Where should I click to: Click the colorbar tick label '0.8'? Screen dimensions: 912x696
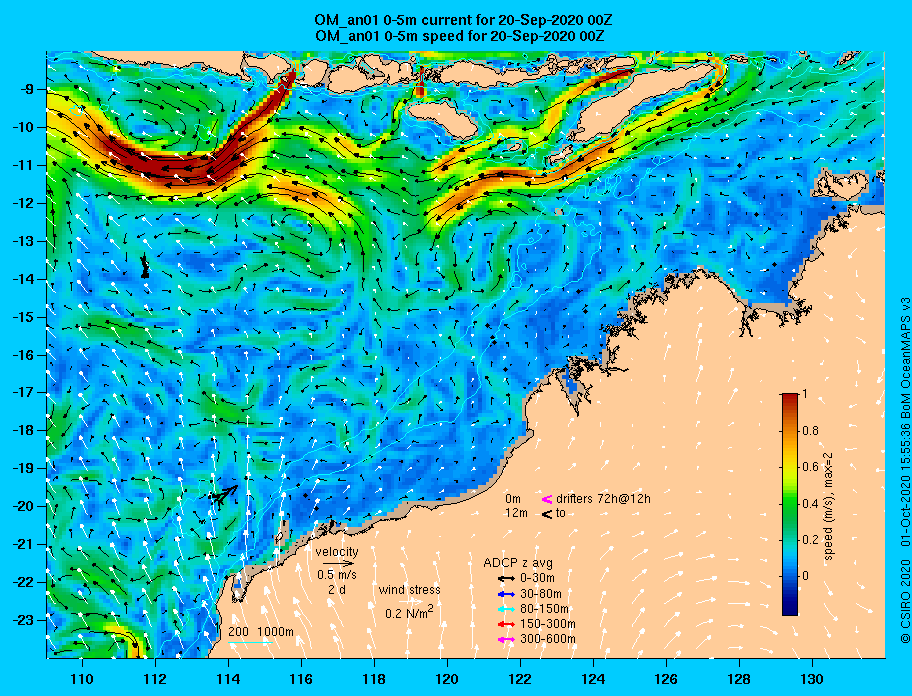(x=810, y=431)
